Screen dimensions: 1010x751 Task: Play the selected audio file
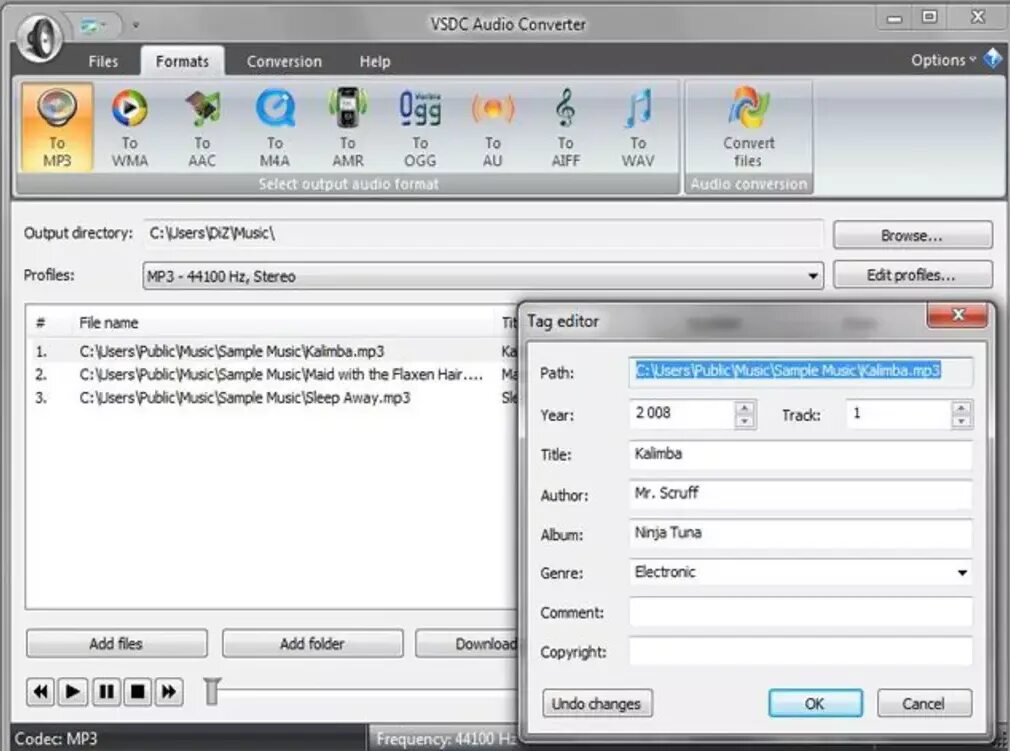(73, 692)
